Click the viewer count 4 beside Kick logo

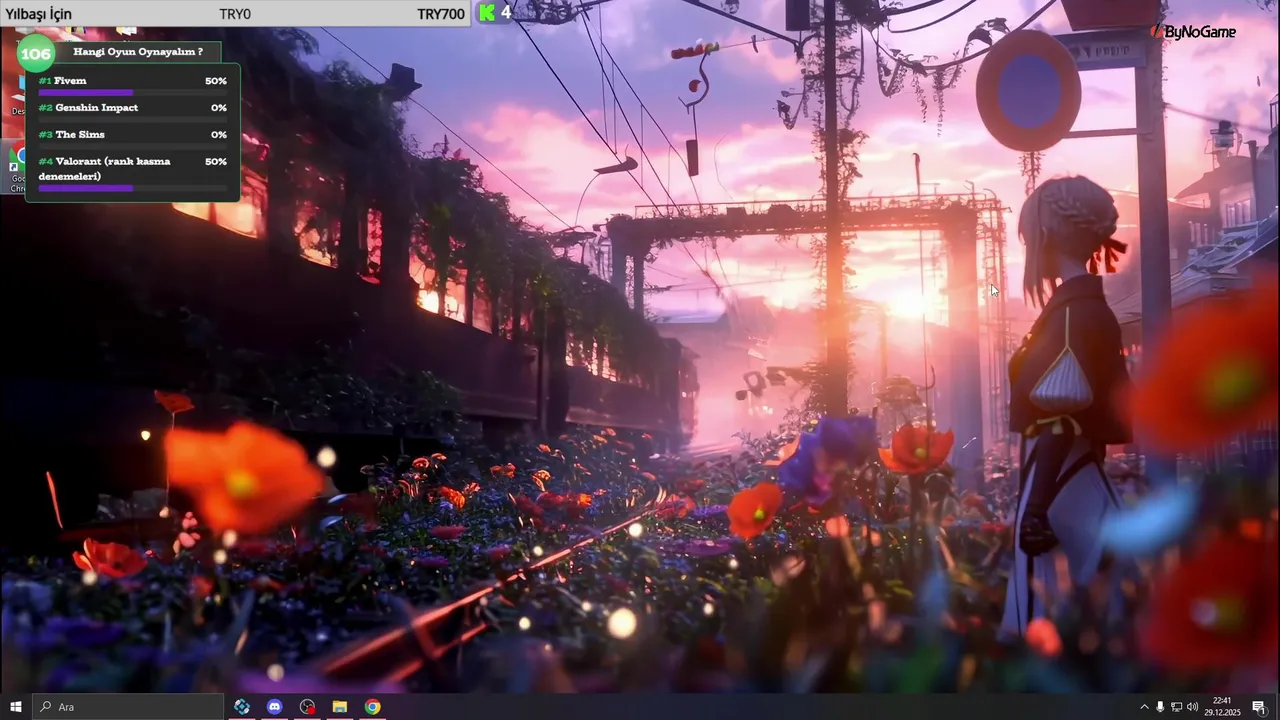tap(506, 13)
